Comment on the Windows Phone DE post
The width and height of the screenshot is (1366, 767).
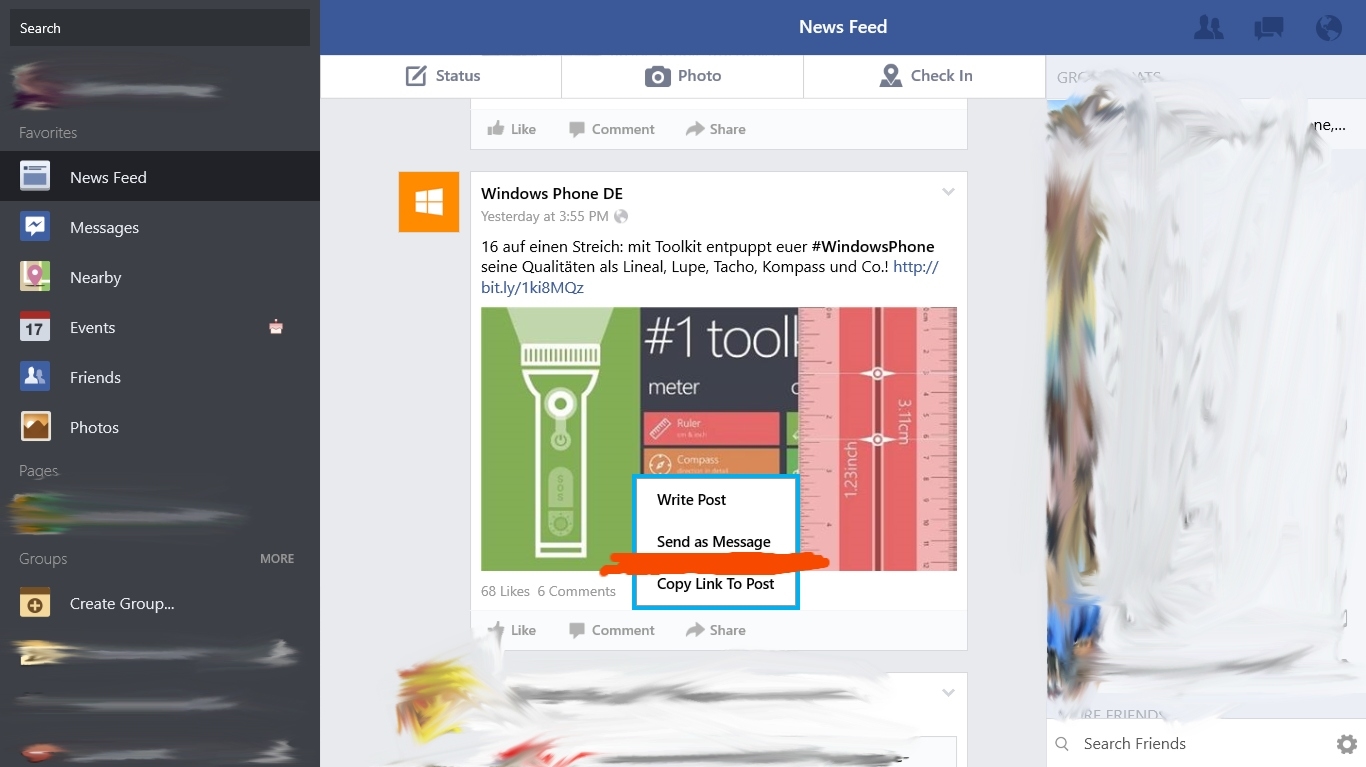coord(612,630)
